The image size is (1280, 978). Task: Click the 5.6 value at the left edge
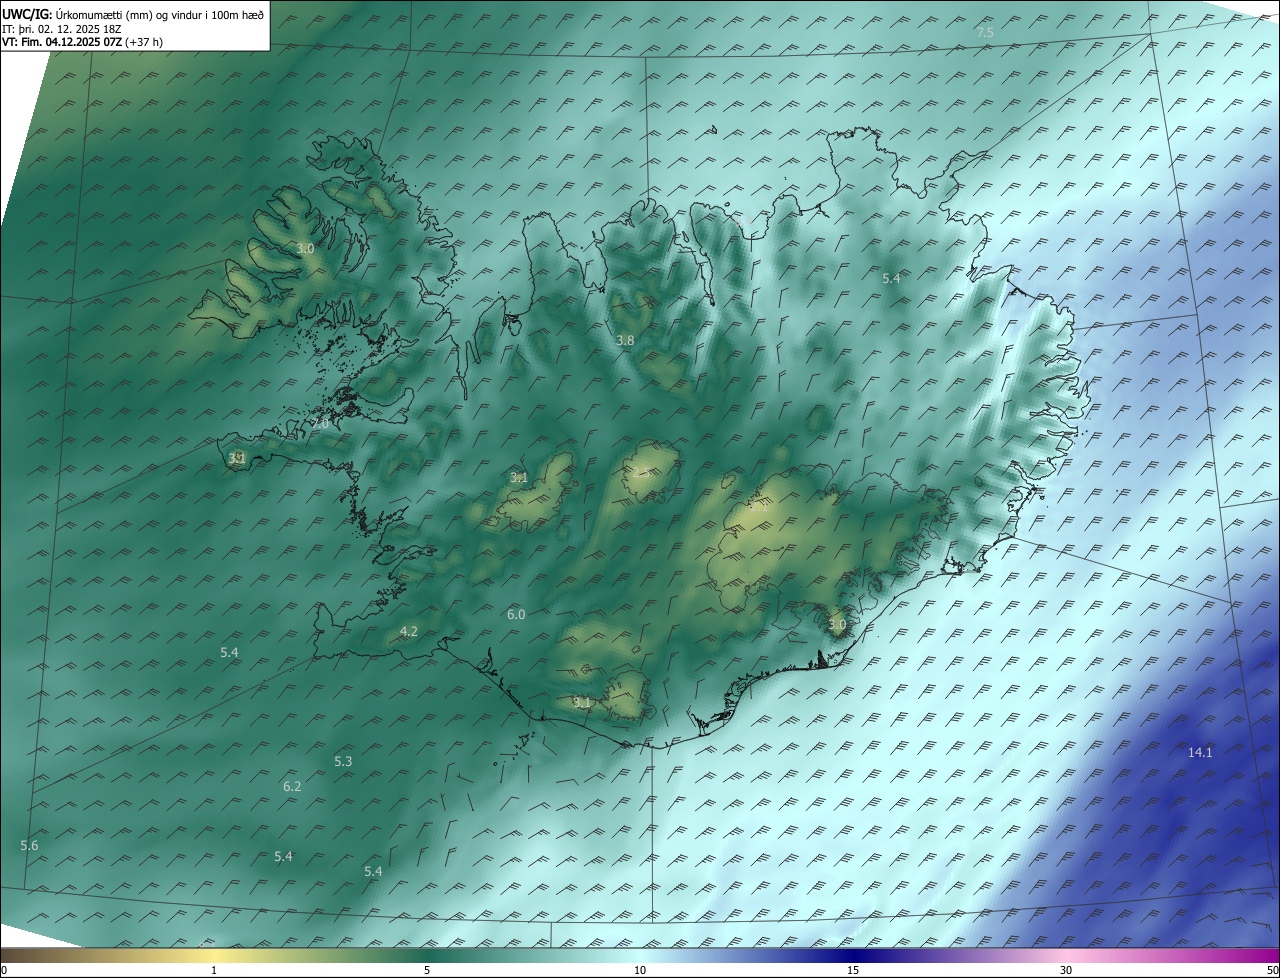coord(29,845)
